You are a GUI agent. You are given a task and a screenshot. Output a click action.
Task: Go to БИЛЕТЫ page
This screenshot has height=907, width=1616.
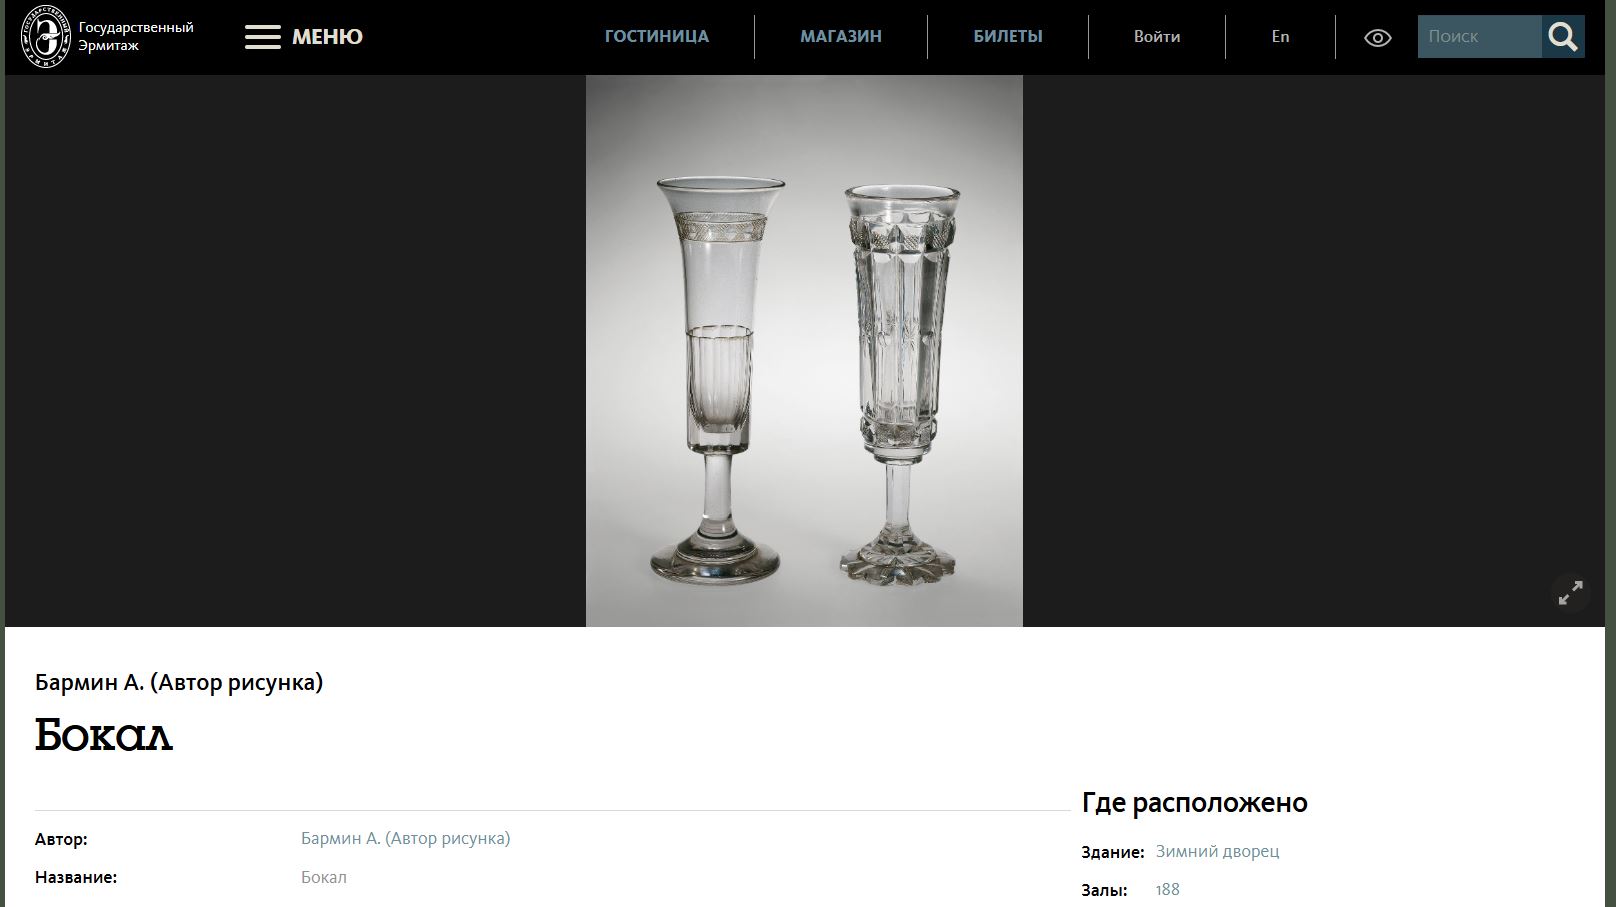point(1008,37)
